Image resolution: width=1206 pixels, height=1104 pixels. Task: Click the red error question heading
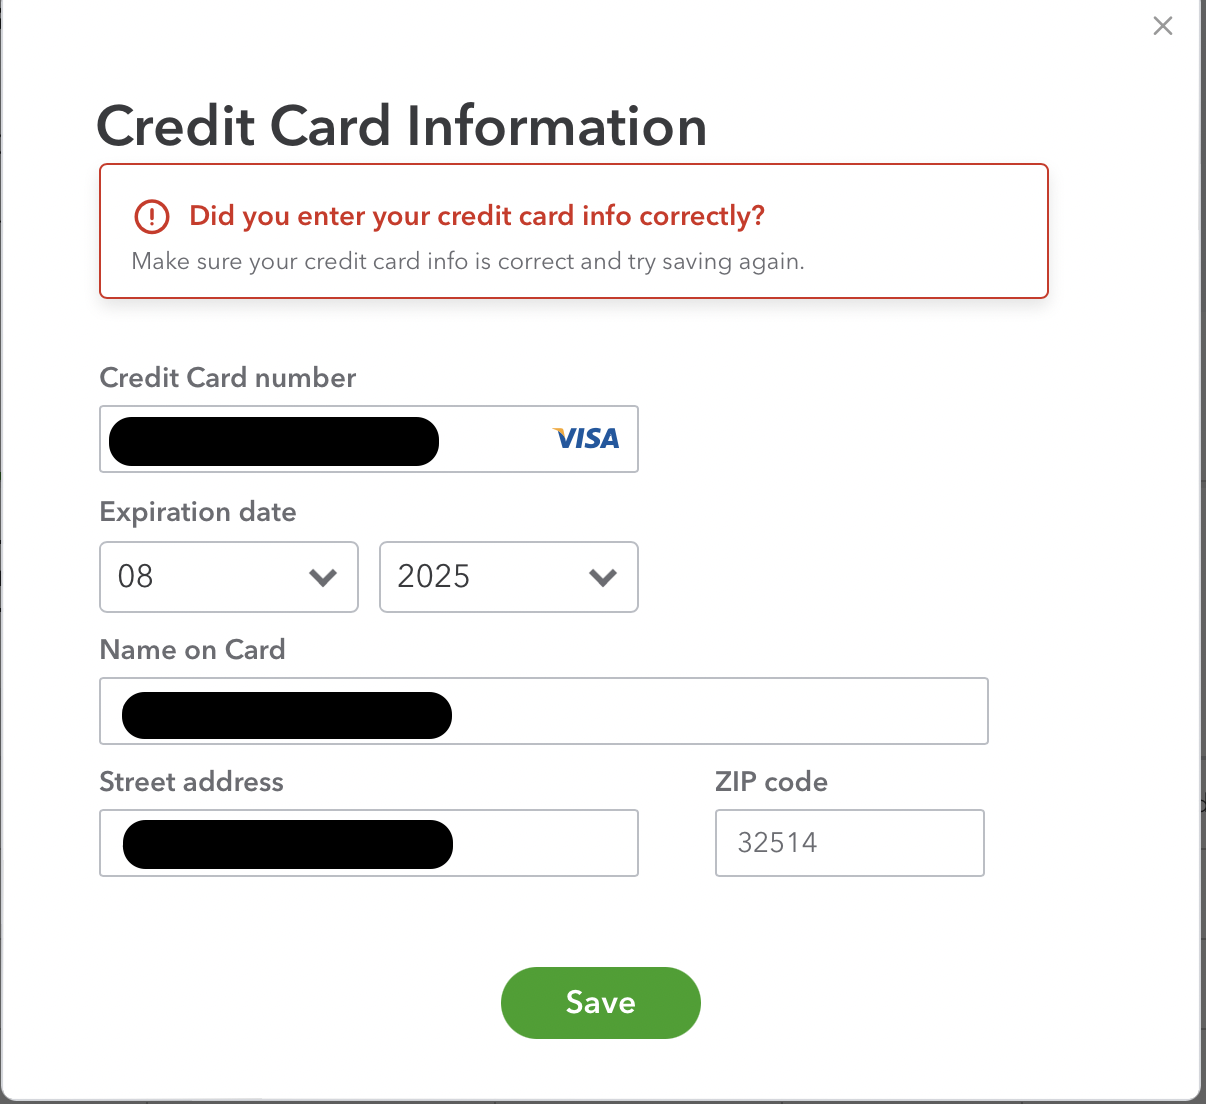(x=477, y=216)
